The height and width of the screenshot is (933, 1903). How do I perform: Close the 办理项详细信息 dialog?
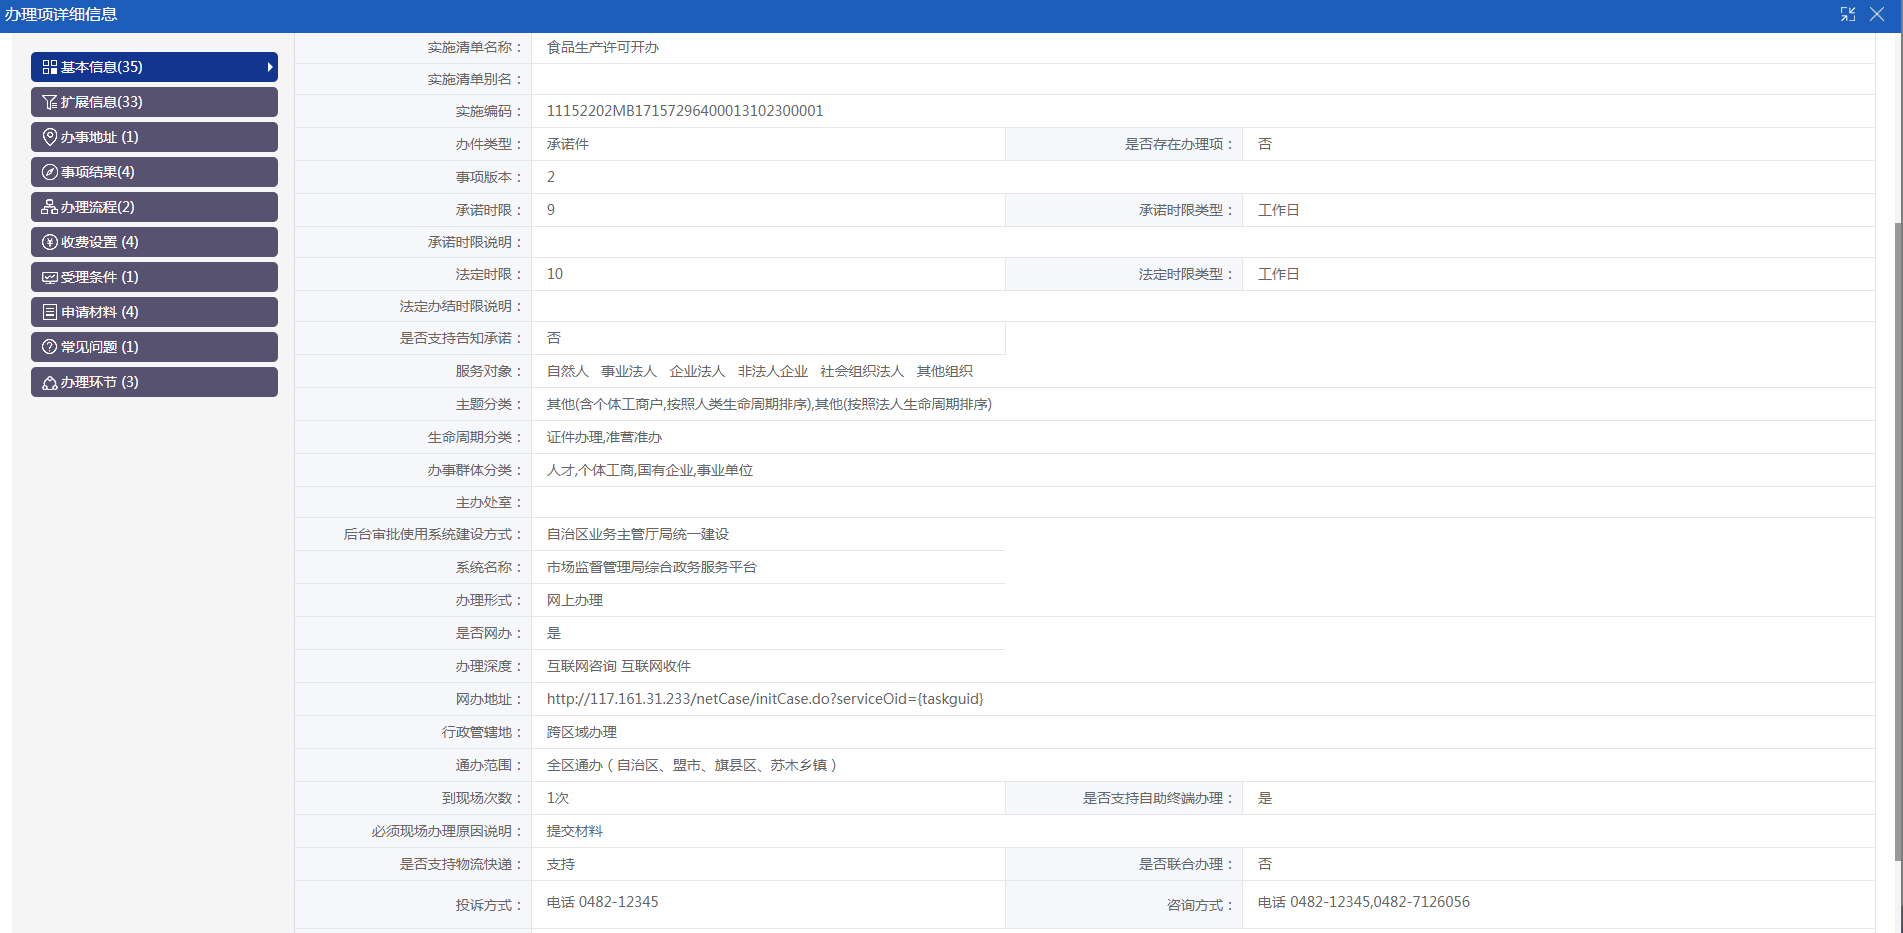tap(1877, 14)
